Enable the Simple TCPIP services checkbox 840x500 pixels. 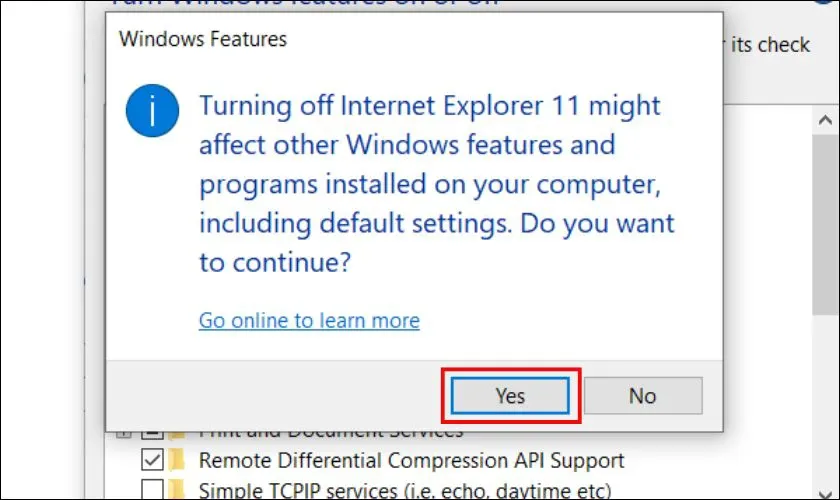click(x=153, y=490)
